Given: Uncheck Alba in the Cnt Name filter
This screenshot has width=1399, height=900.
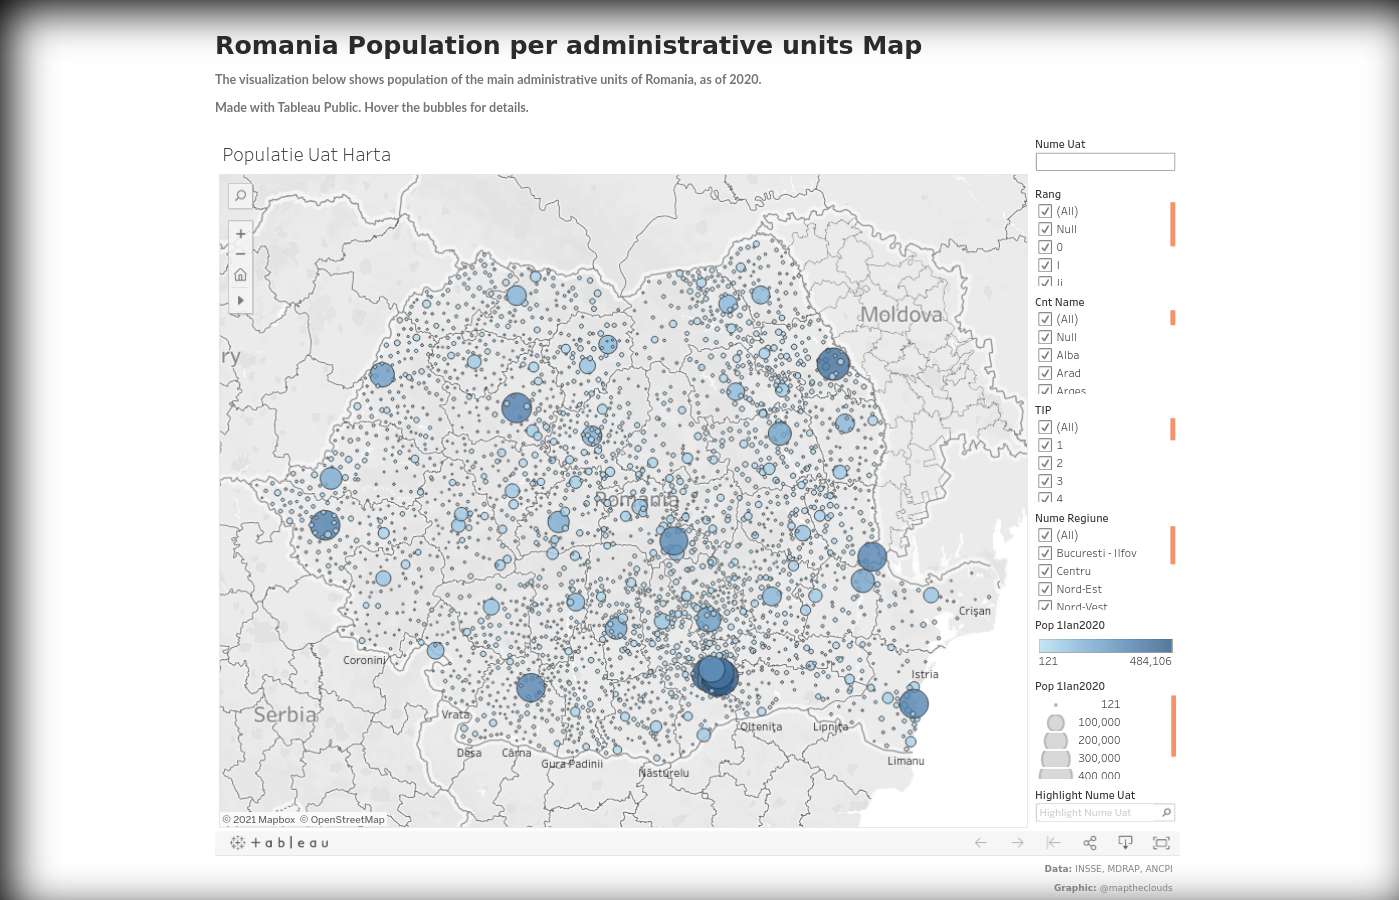Looking at the screenshot, I should point(1044,355).
